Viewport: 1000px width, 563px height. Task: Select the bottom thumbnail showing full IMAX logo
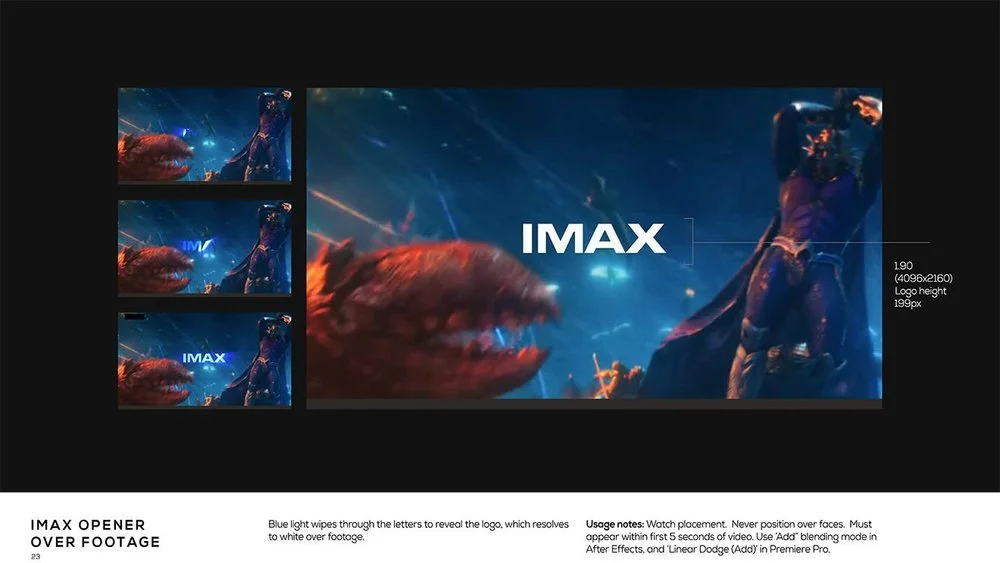click(x=205, y=360)
